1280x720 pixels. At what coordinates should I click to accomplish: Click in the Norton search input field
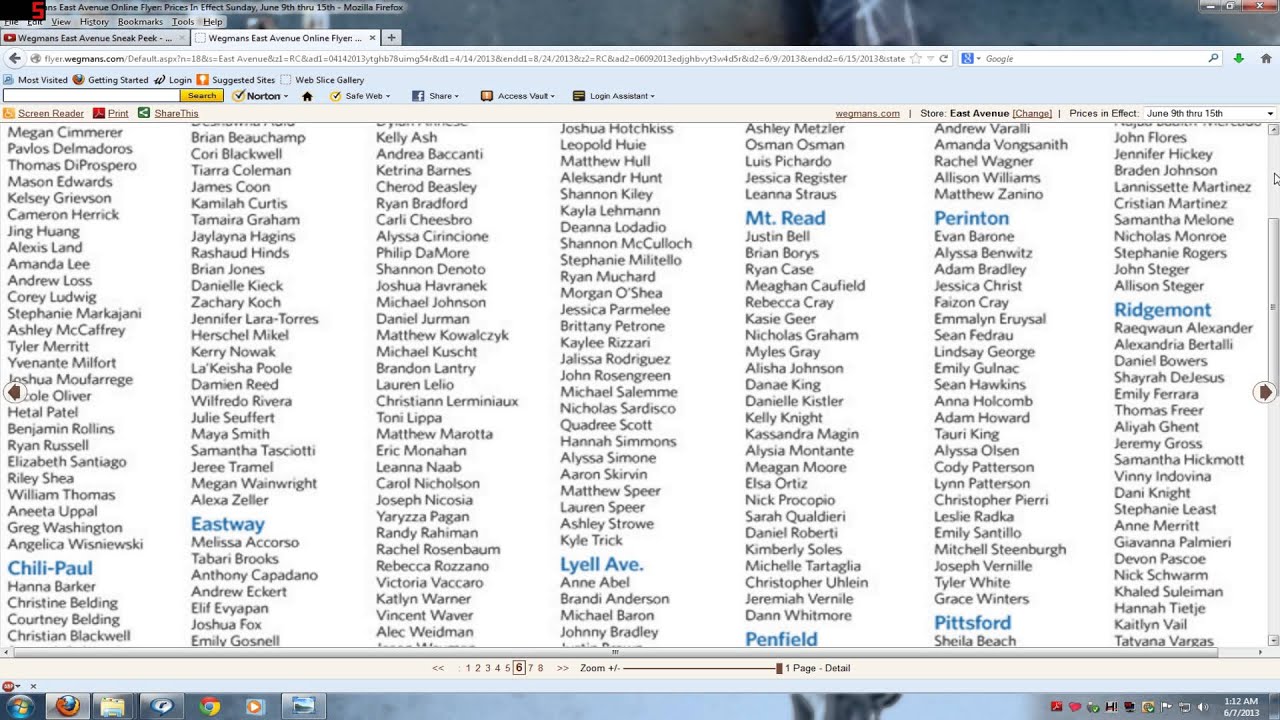tap(91, 96)
